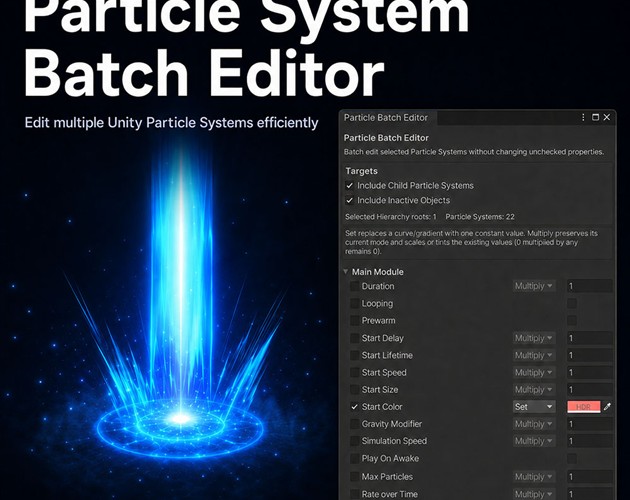Toggle Include Inactive Objects

pyautogui.click(x=350, y=200)
